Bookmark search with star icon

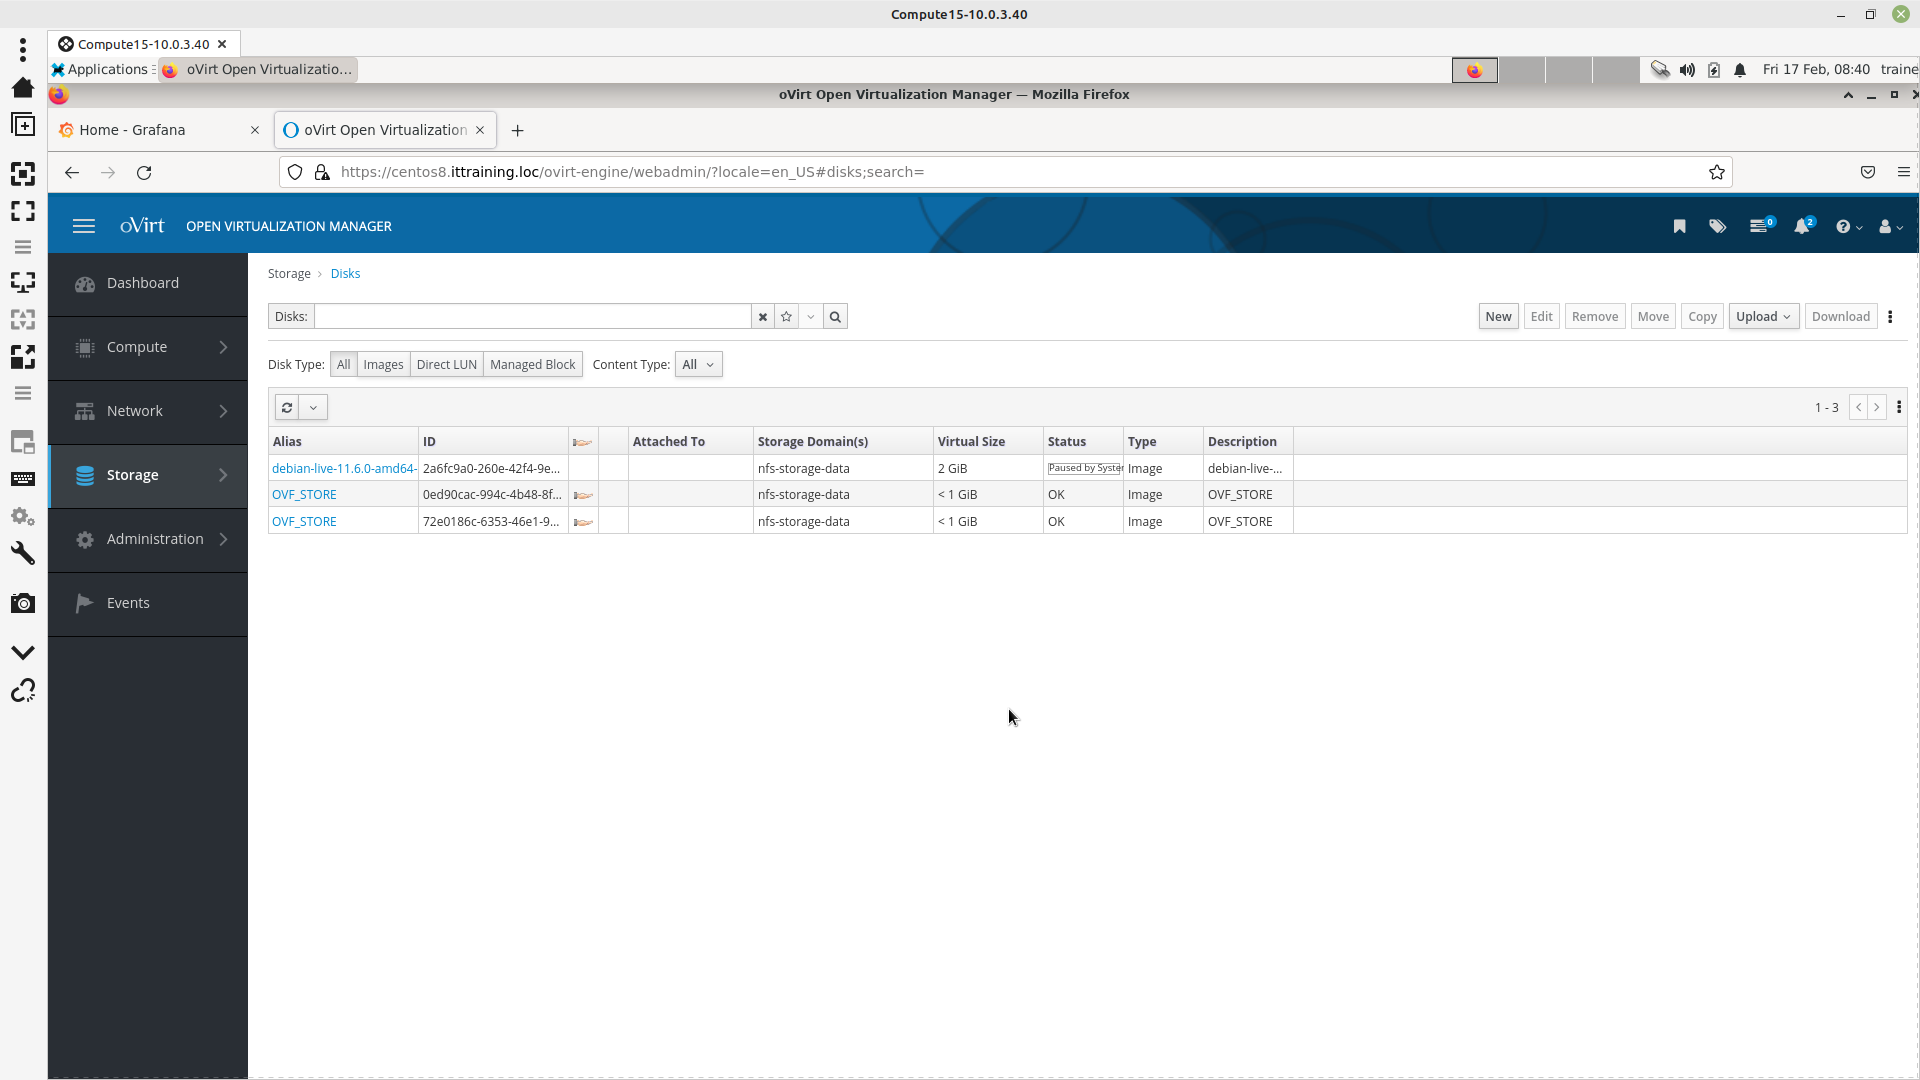(787, 317)
